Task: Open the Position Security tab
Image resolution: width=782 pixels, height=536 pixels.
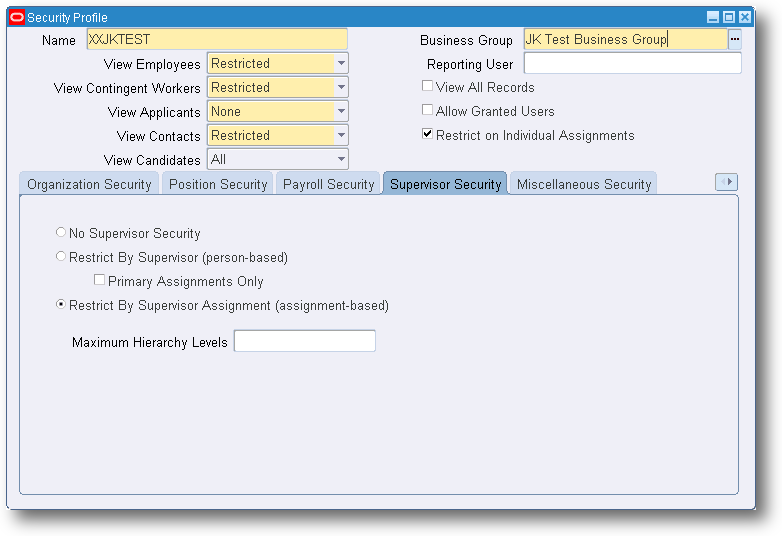Action: 218,184
